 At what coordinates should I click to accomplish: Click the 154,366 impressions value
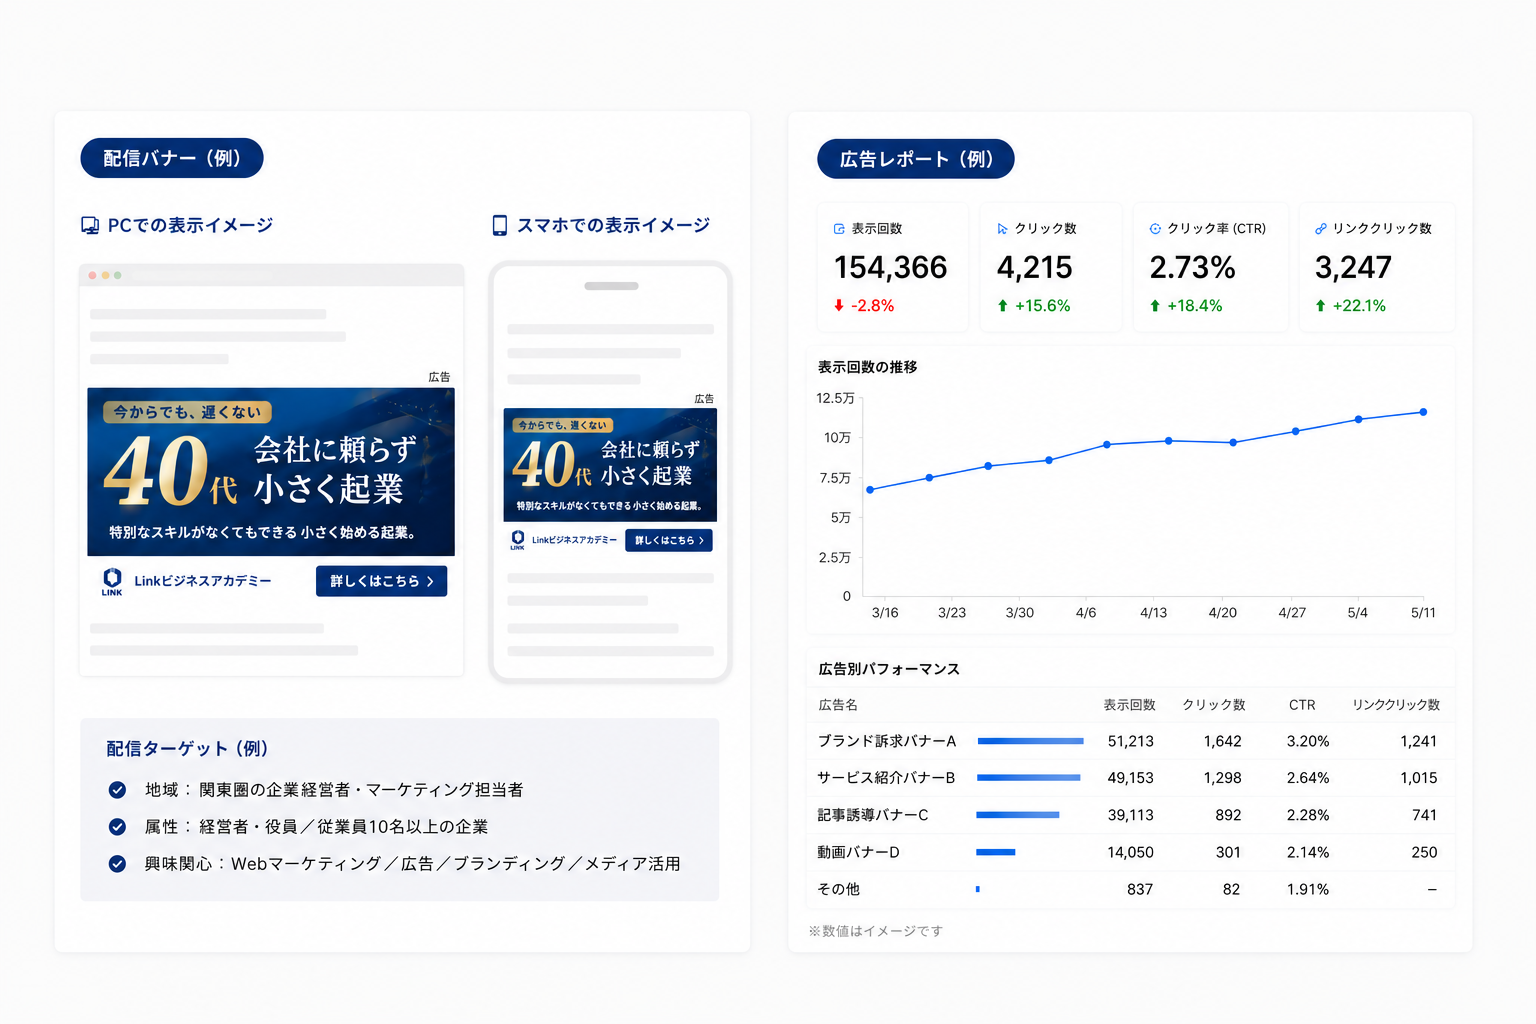890,268
